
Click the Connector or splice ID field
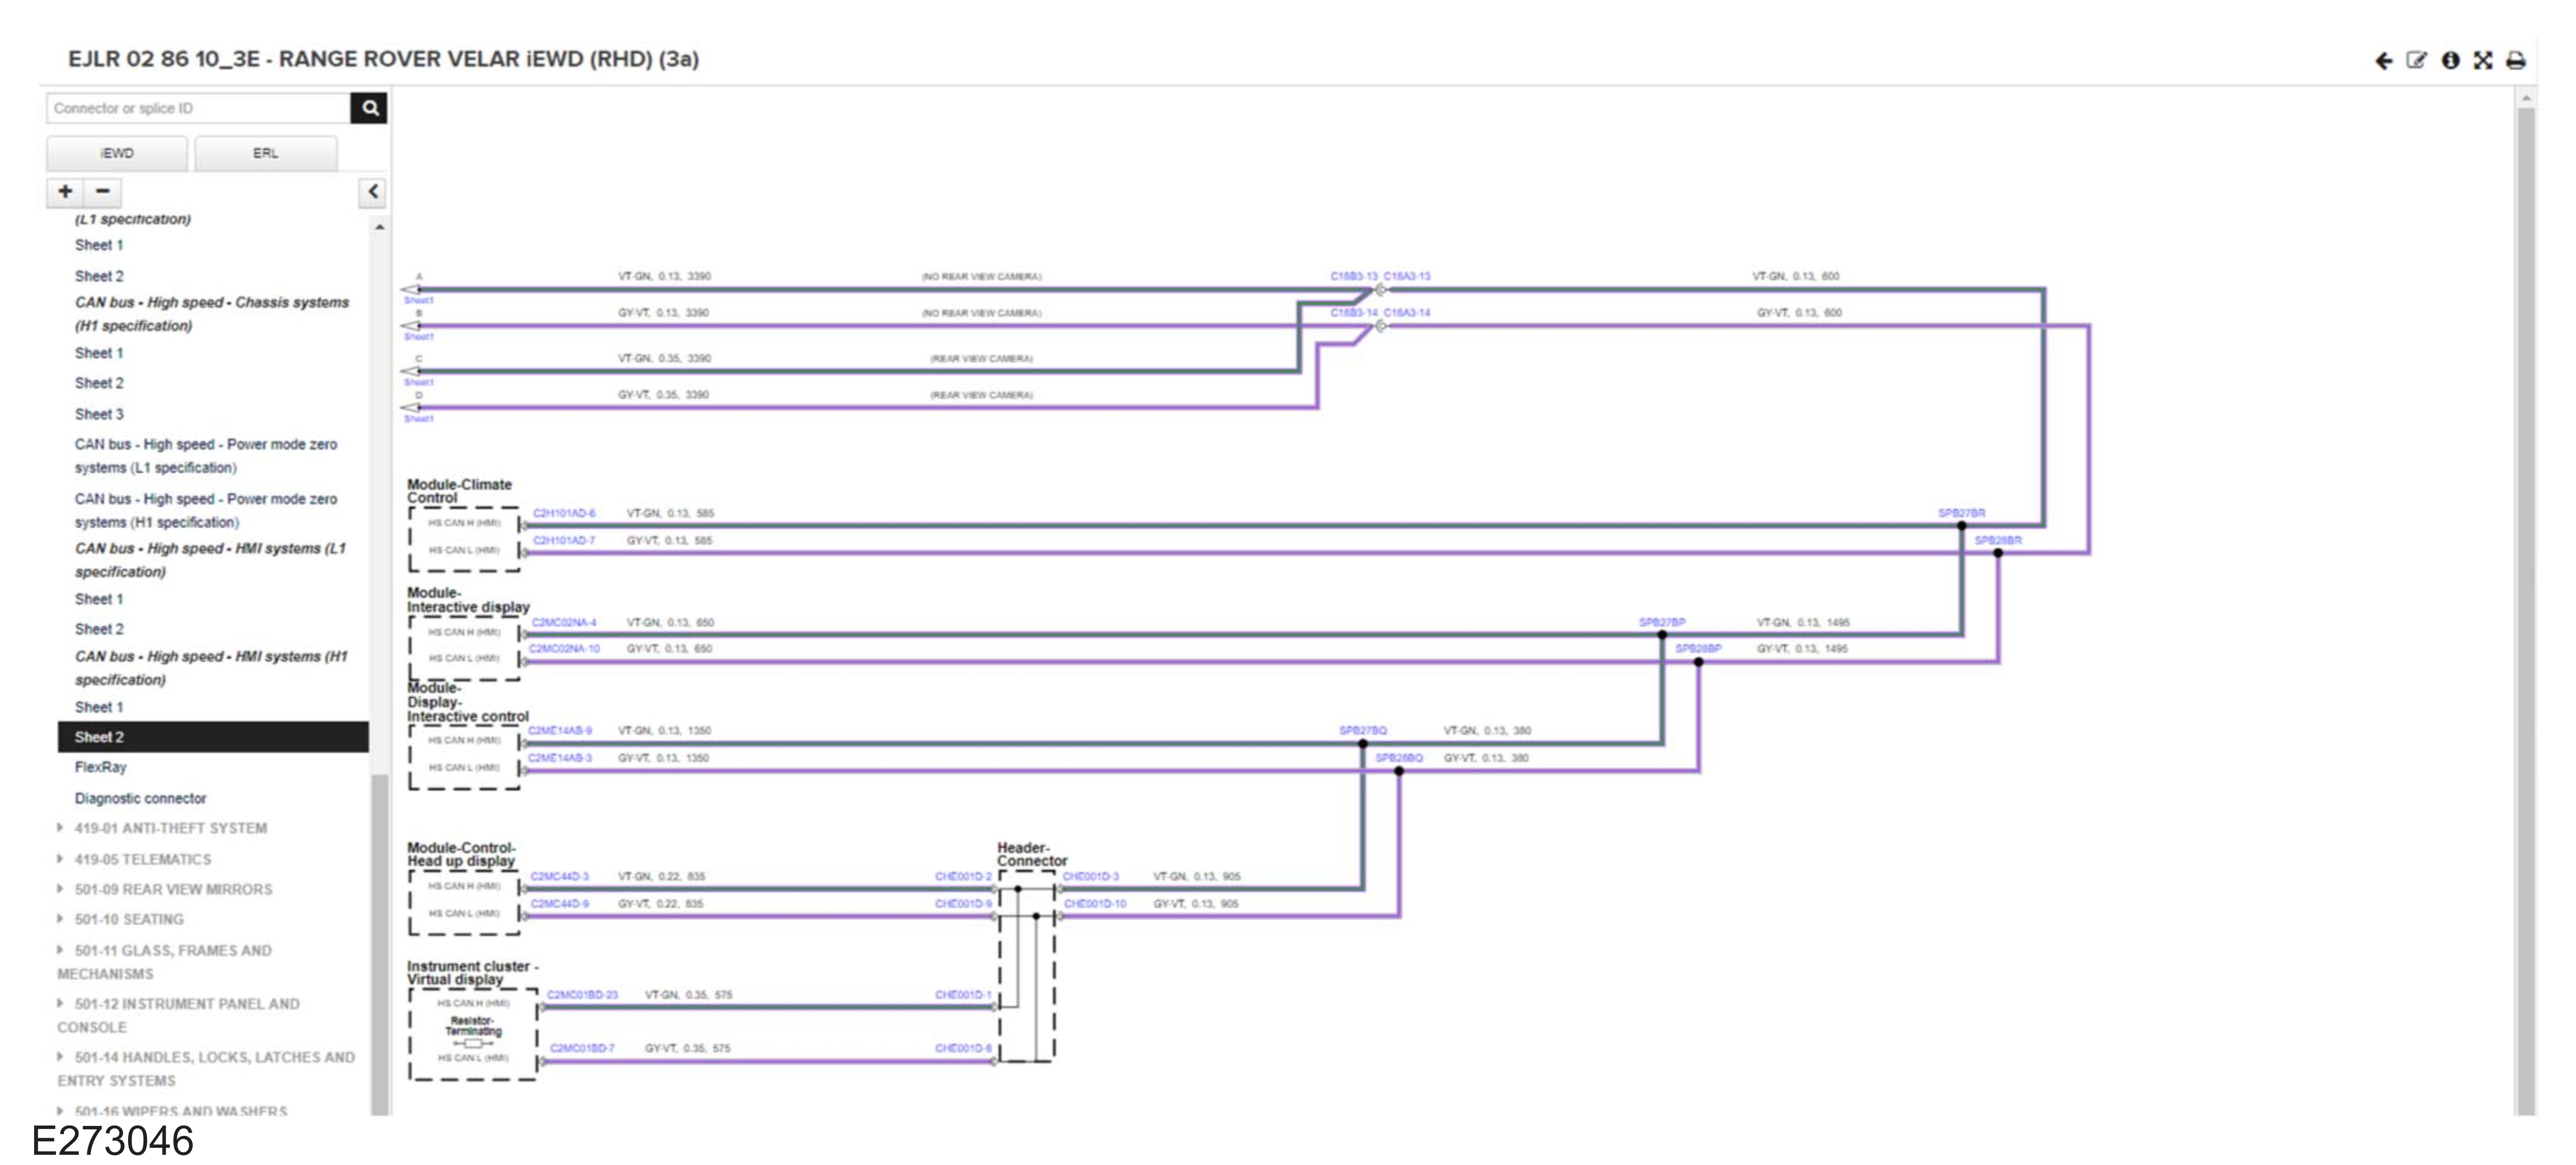coord(198,108)
